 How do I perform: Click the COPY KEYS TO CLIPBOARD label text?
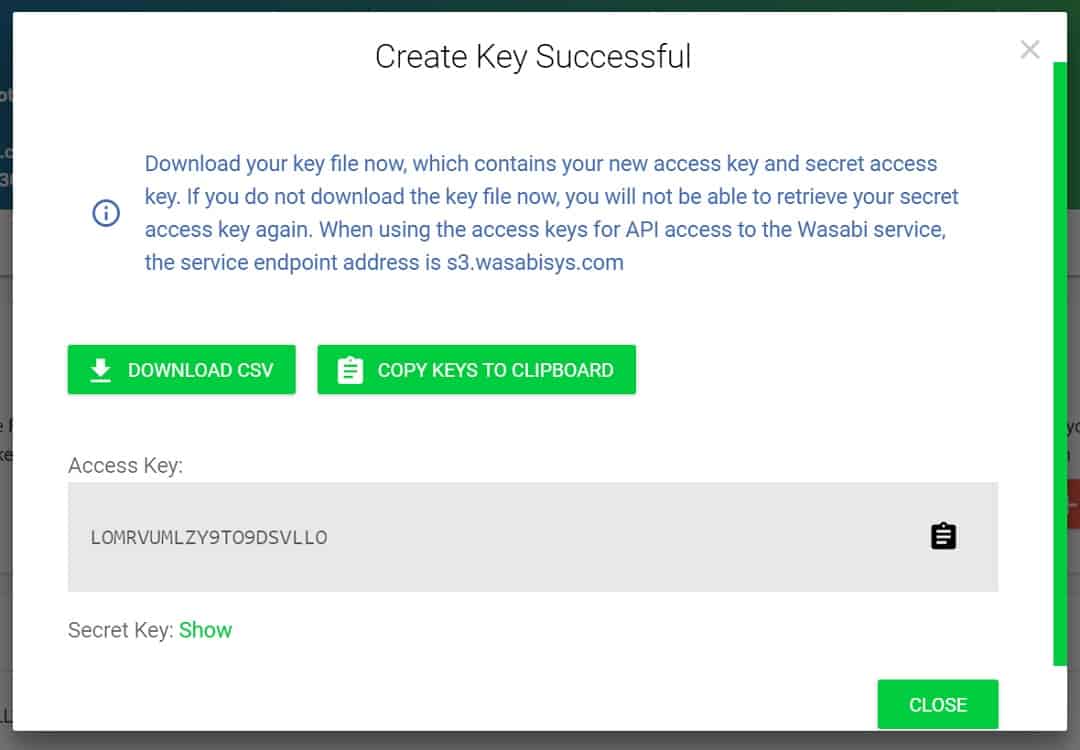click(495, 371)
